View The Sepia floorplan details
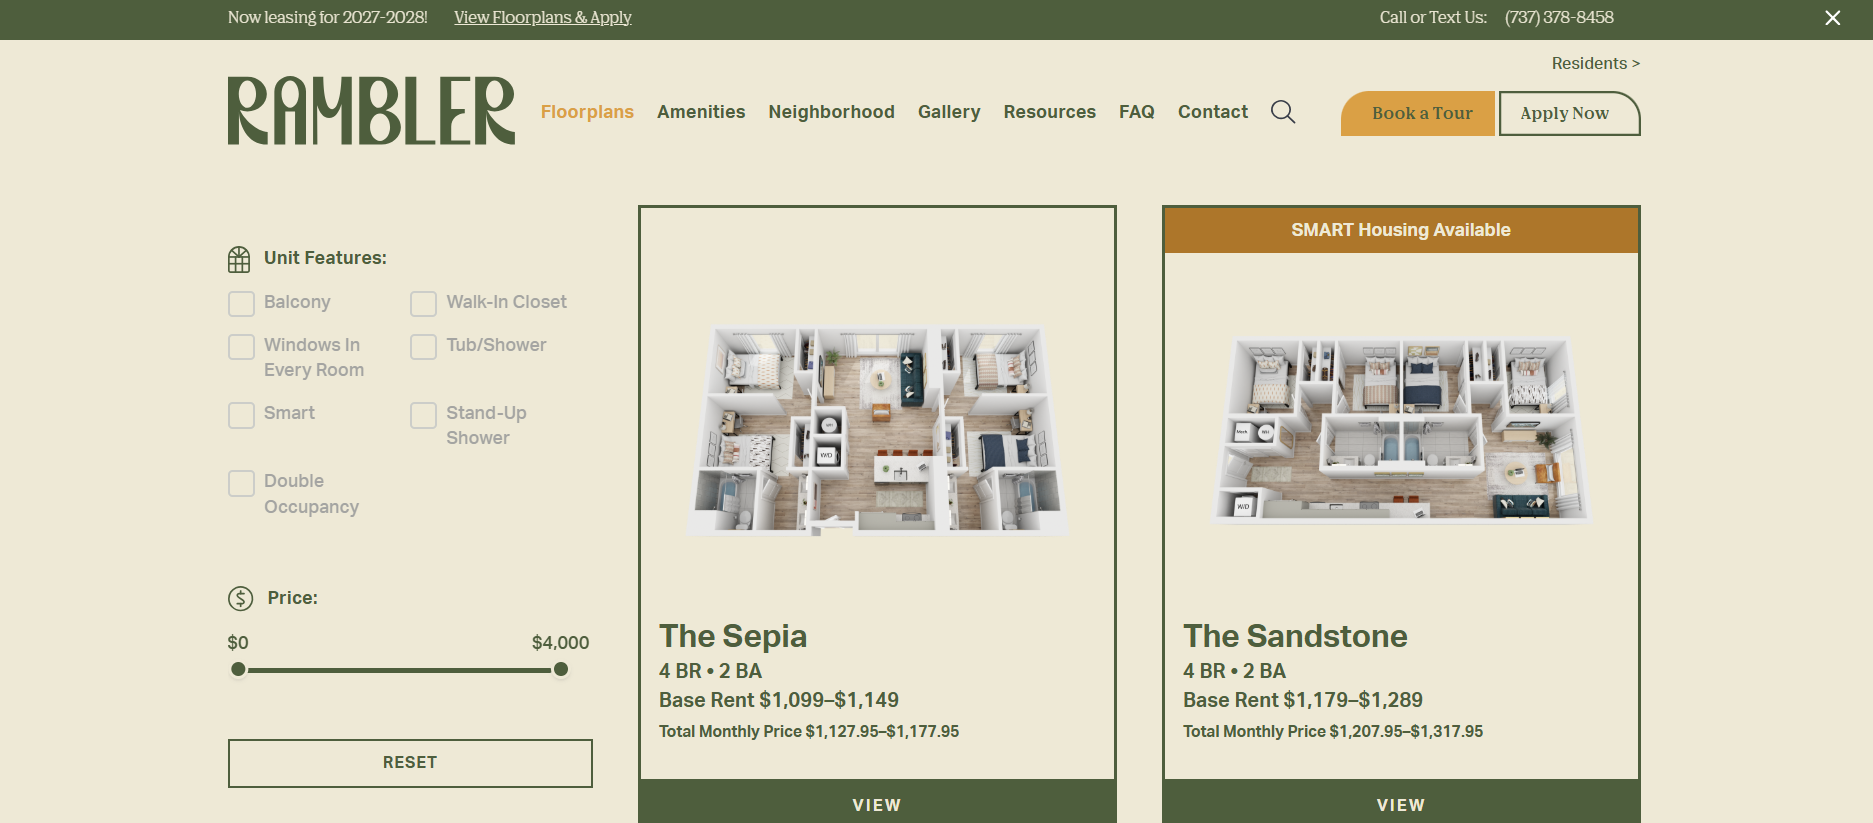 (x=877, y=802)
